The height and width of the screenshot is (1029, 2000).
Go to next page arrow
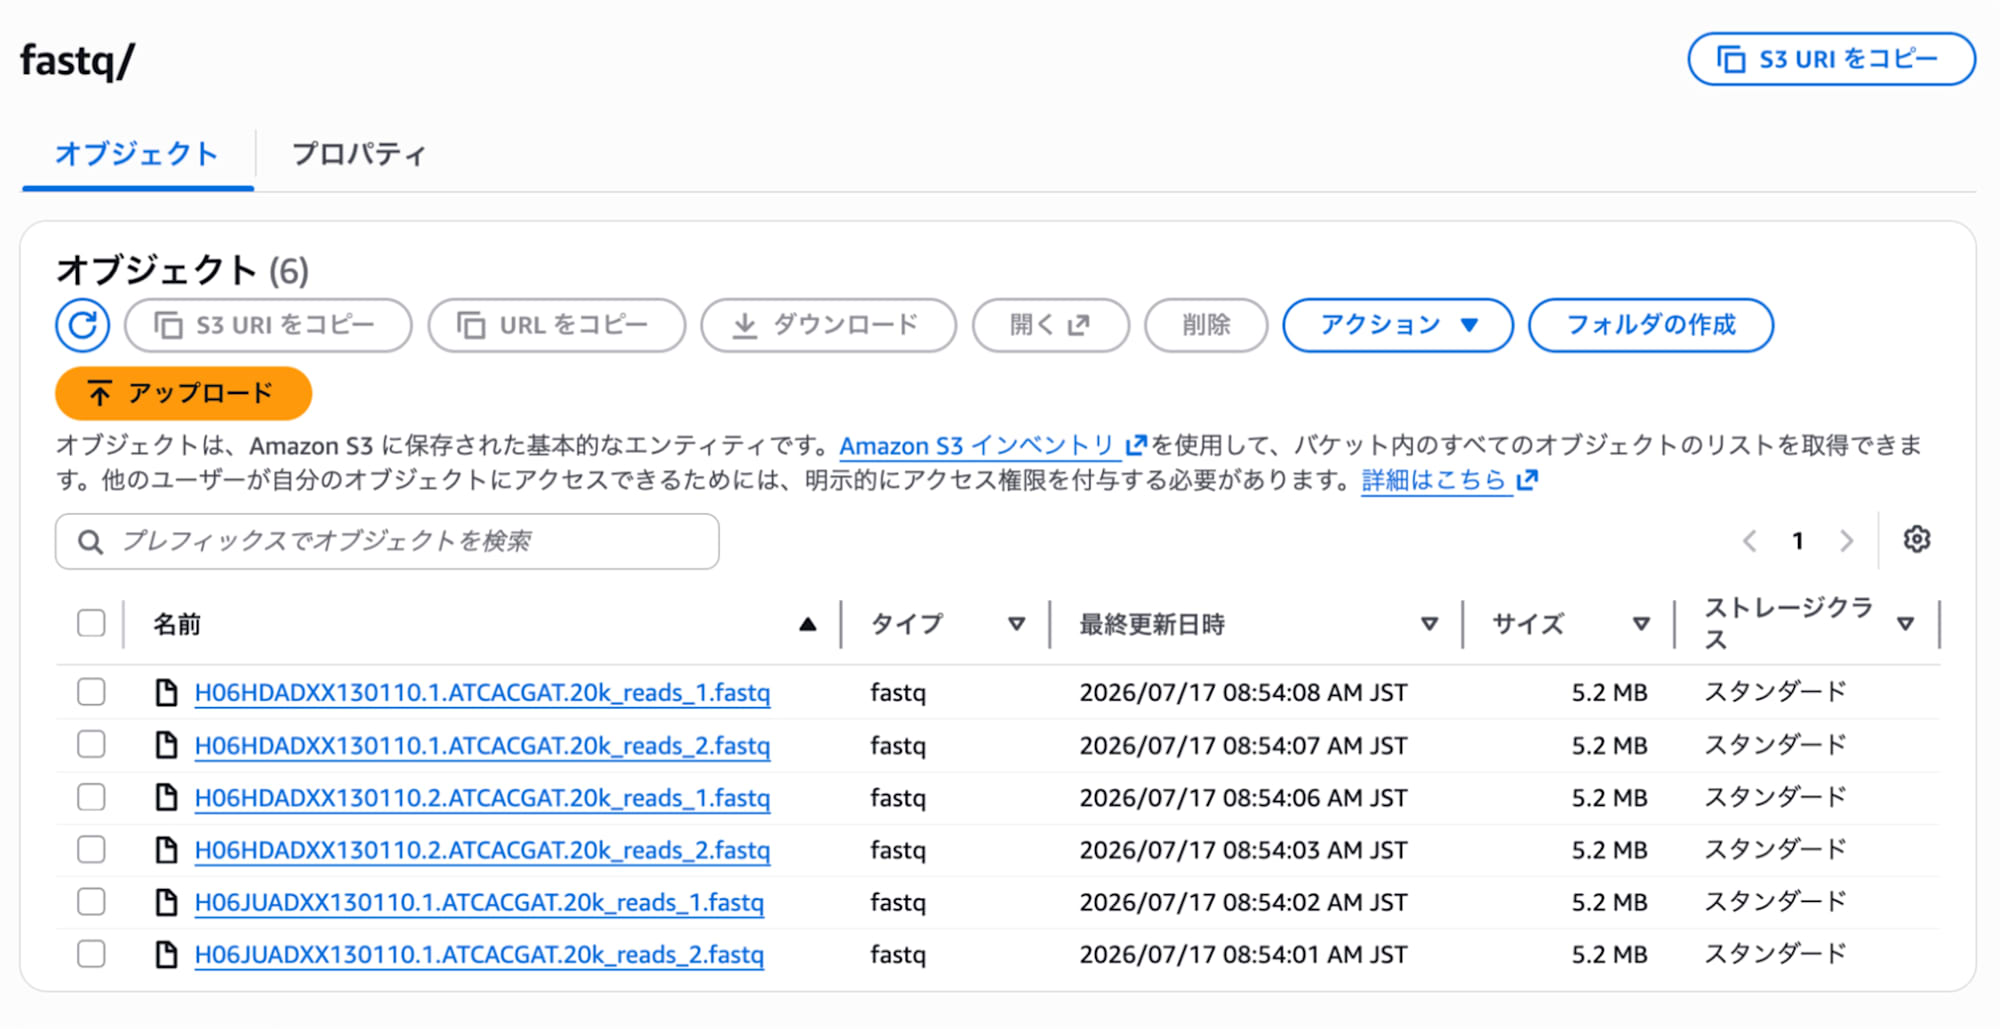1846,541
